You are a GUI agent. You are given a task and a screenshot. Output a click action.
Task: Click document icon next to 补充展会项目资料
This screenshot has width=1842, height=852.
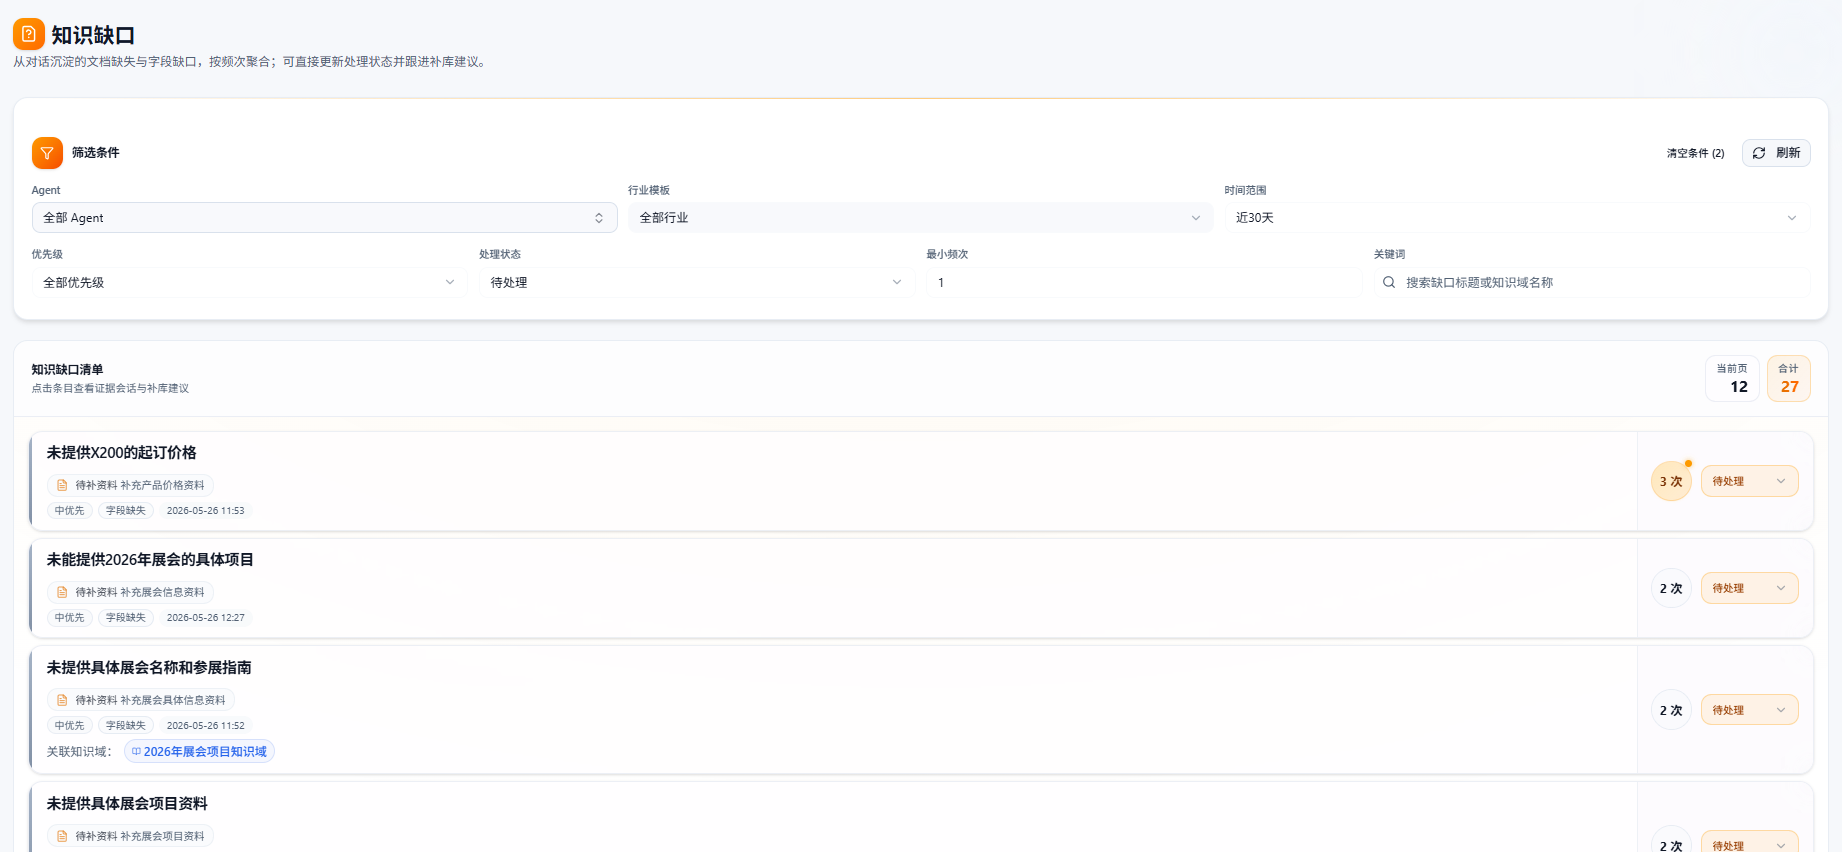click(62, 836)
